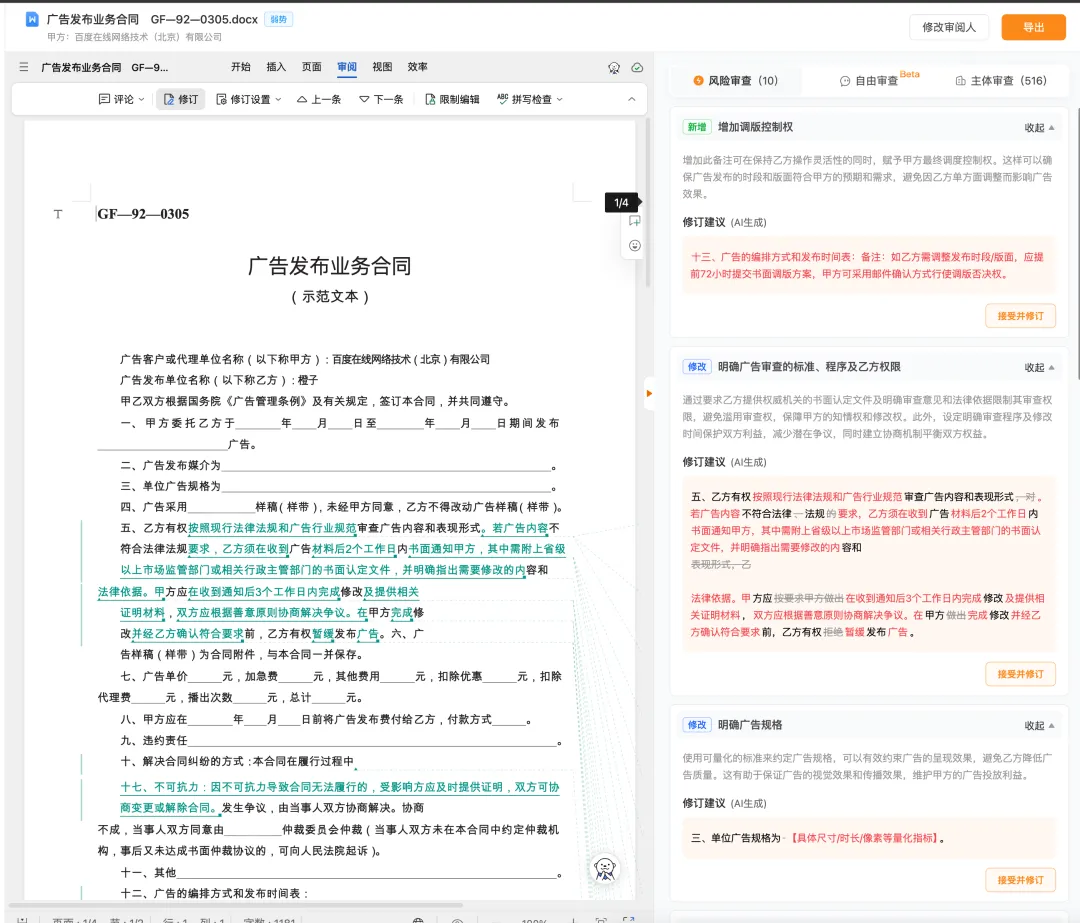Click the orange 导出 export button
1080x923 pixels.
pos(1033,27)
